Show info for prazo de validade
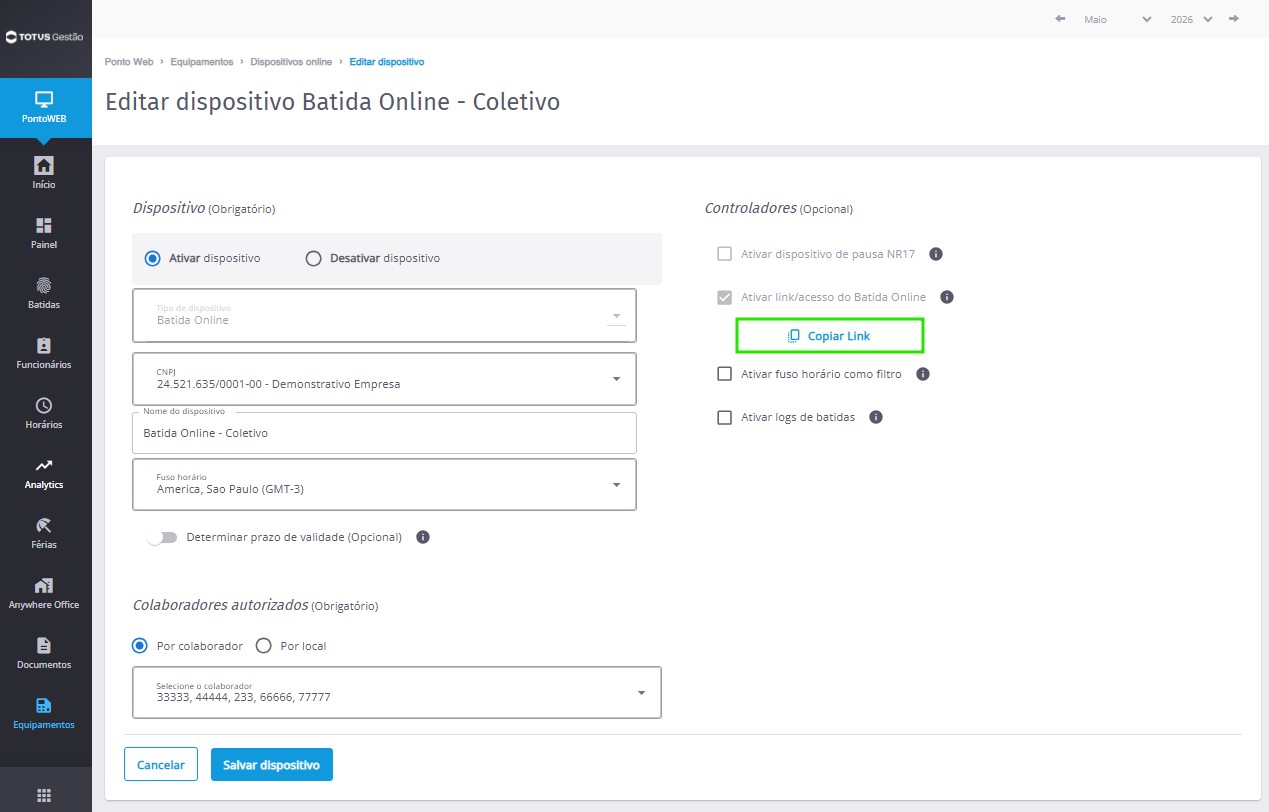The image size is (1269, 812). pos(423,537)
